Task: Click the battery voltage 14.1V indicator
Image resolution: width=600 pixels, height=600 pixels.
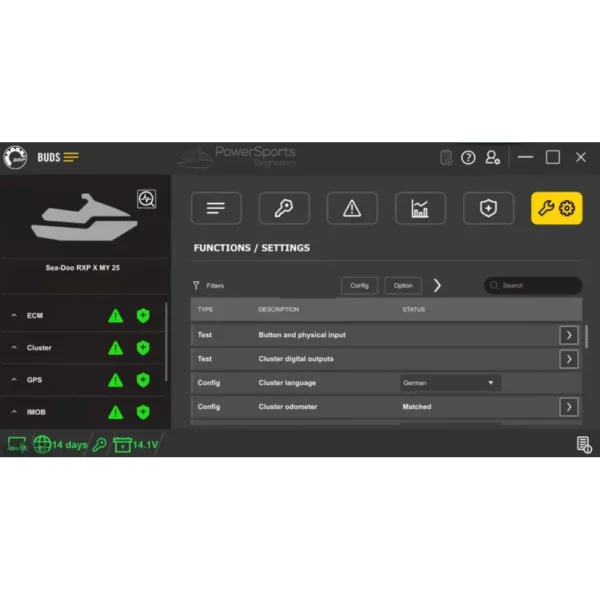Action: tap(136, 445)
